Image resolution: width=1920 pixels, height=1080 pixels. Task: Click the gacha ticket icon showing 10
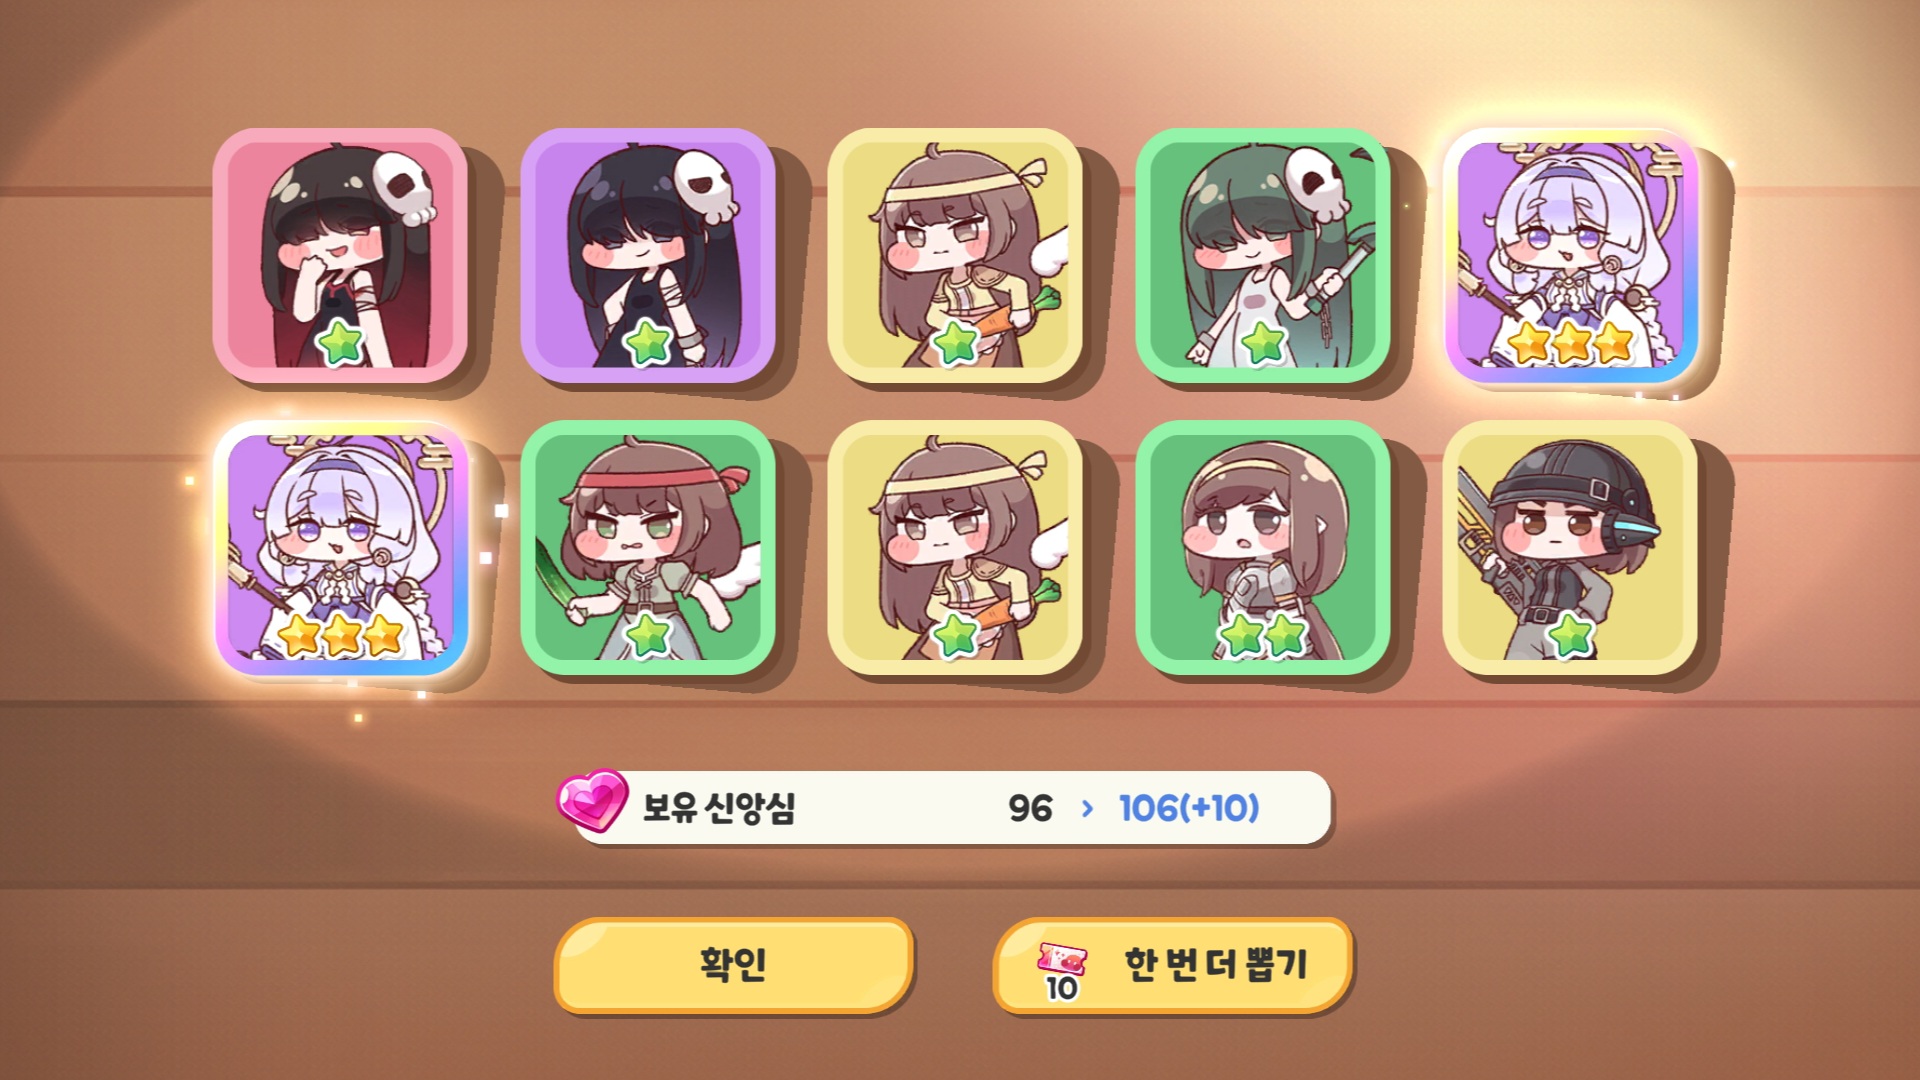tap(1062, 970)
